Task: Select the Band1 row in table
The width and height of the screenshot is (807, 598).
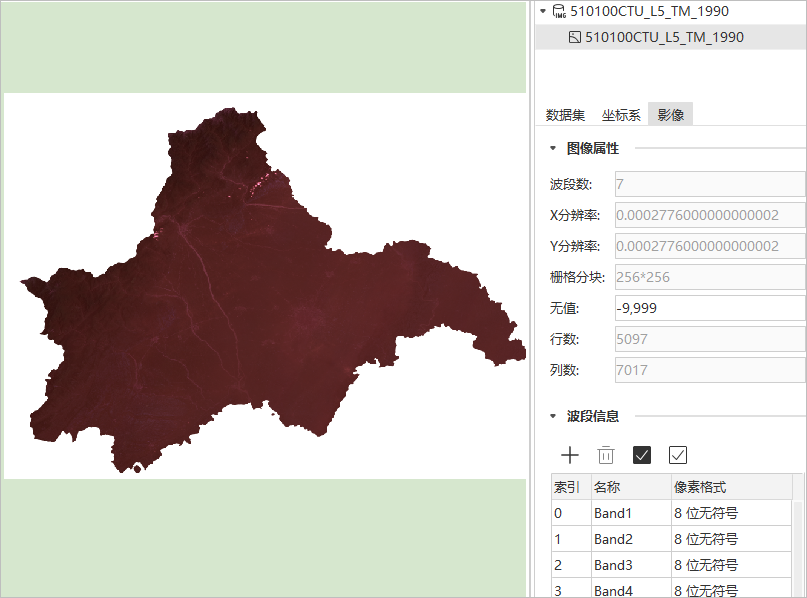Action: coord(630,514)
